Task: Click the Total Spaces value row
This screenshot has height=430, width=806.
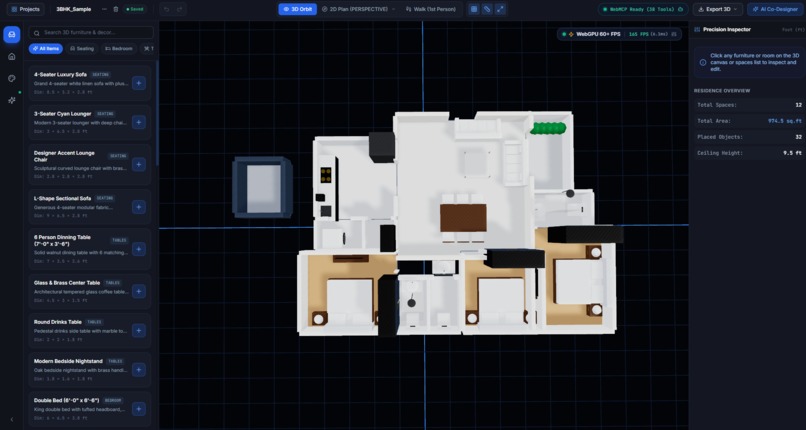Action: point(747,105)
